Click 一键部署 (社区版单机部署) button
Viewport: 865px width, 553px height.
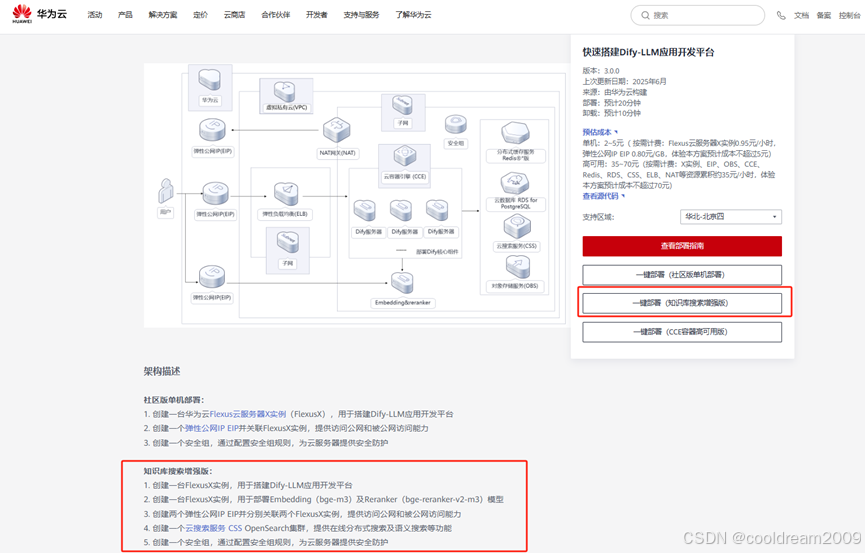[x=682, y=275]
